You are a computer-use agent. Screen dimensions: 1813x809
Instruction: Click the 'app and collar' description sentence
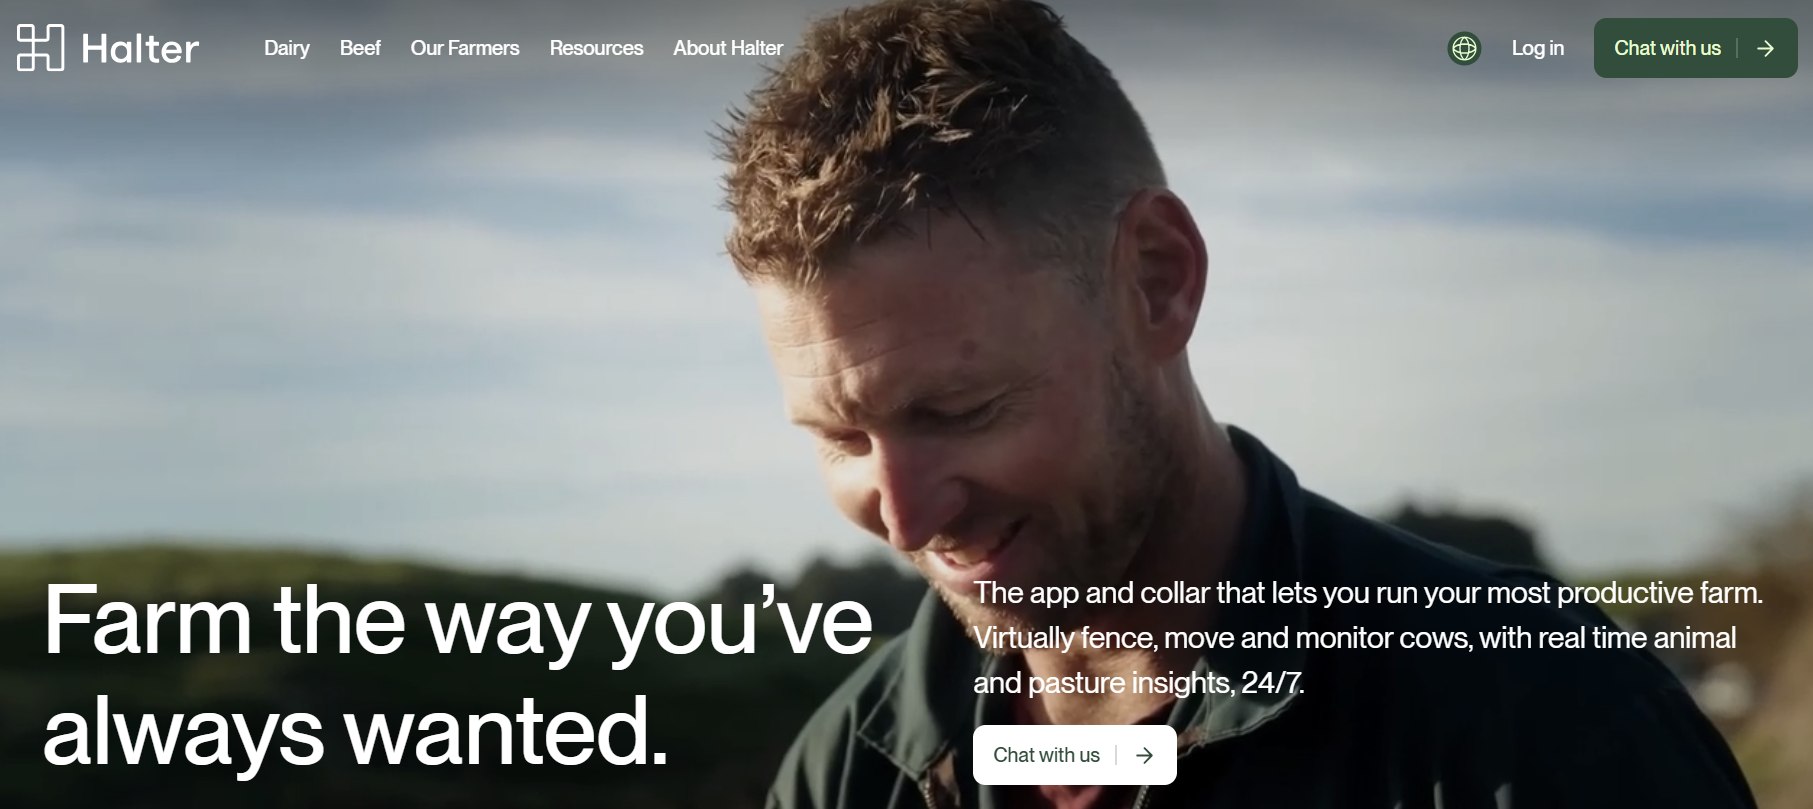[x=1368, y=593]
